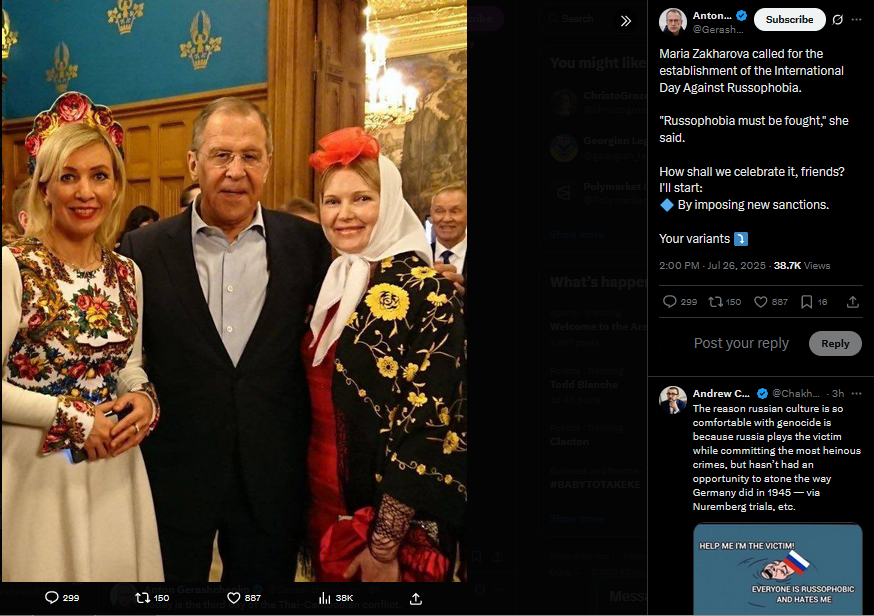Click reply icon below the photo

[51, 598]
